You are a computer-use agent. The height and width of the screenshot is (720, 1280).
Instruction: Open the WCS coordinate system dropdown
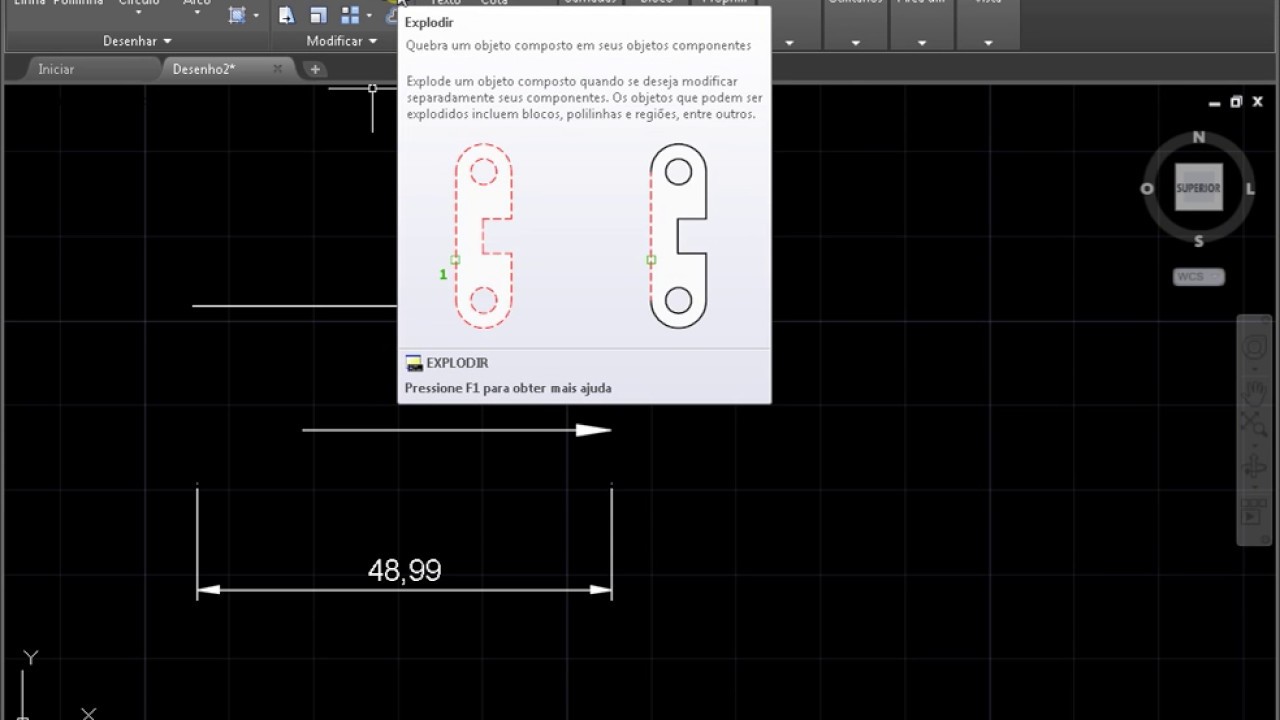point(1198,277)
